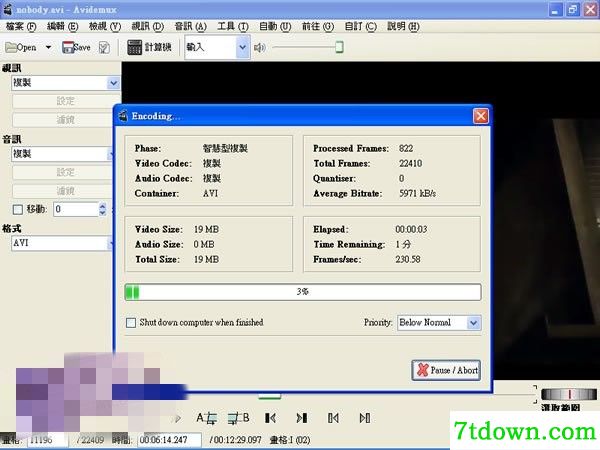Adjust the volume slider handle

pos(339,47)
